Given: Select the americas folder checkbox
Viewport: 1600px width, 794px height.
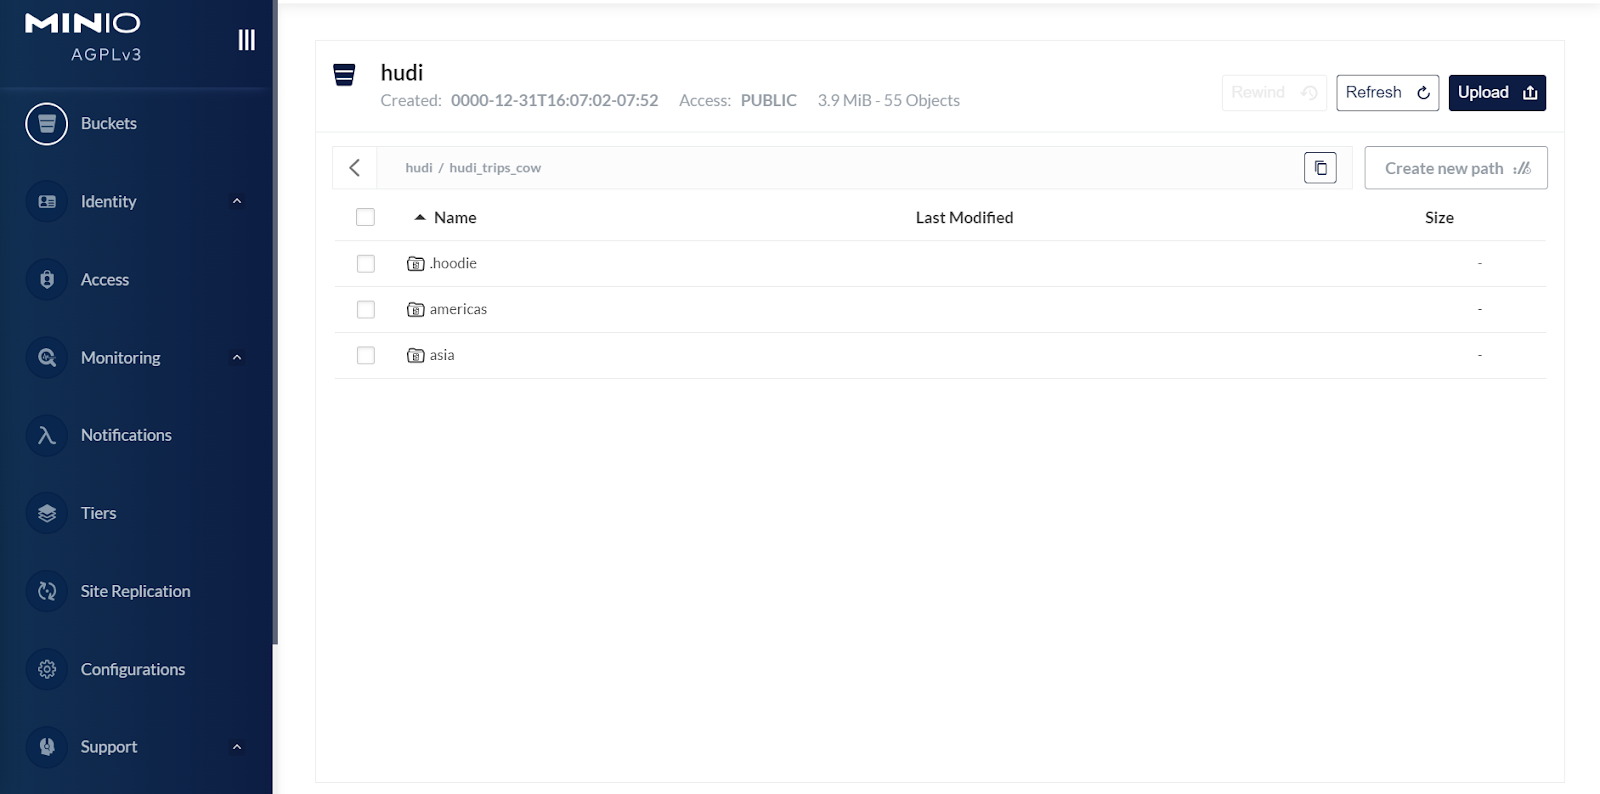Looking at the screenshot, I should pyautogui.click(x=366, y=310).
